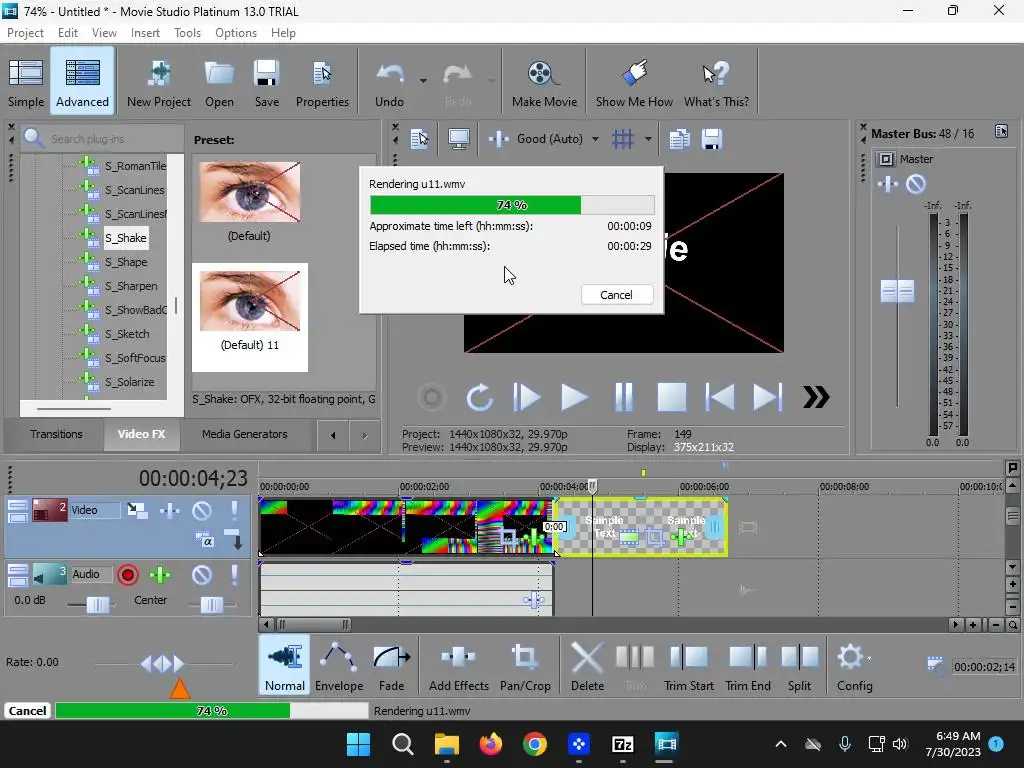
Task: Open Master bus FX icon
Action: [x=888, y=184]
